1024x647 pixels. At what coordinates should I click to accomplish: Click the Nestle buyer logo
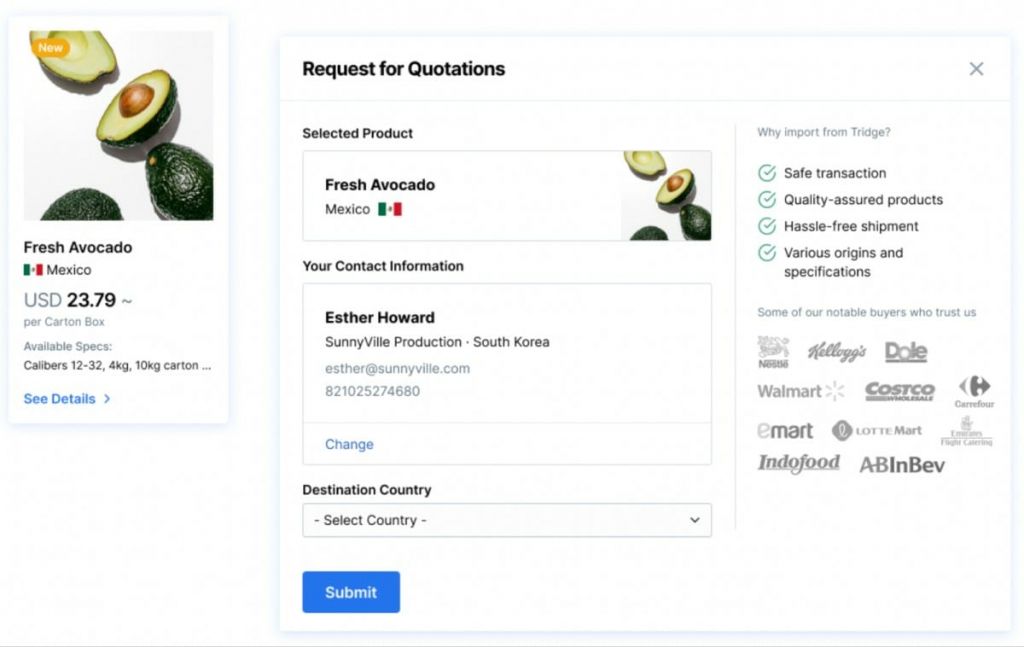pos(773,352)
